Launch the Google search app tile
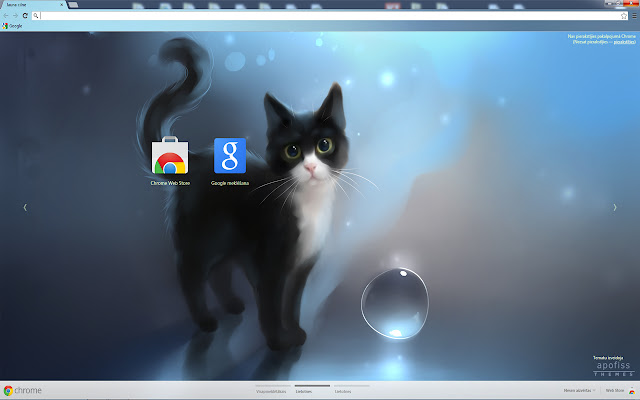 click(230, 160)
